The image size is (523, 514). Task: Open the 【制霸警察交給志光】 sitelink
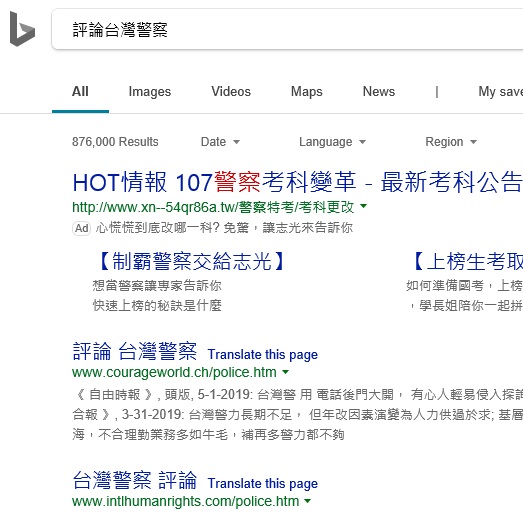coord(191,261)
